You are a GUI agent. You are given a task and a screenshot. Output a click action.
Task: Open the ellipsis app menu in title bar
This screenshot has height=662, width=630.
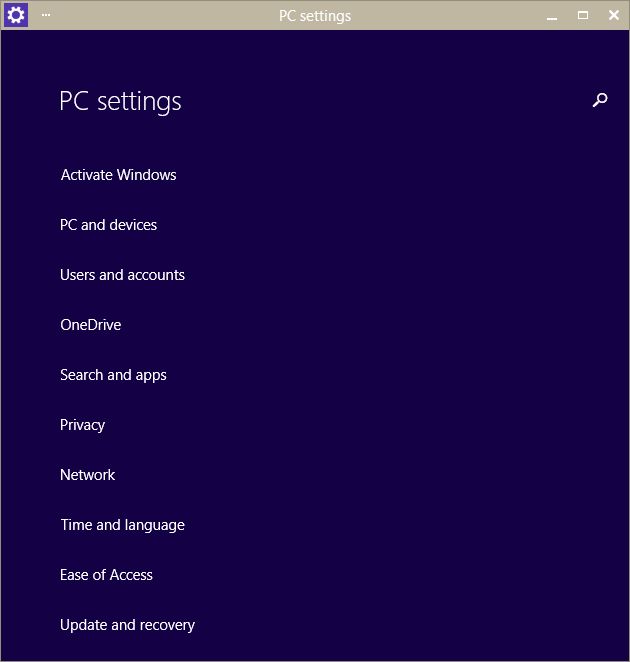46,15
